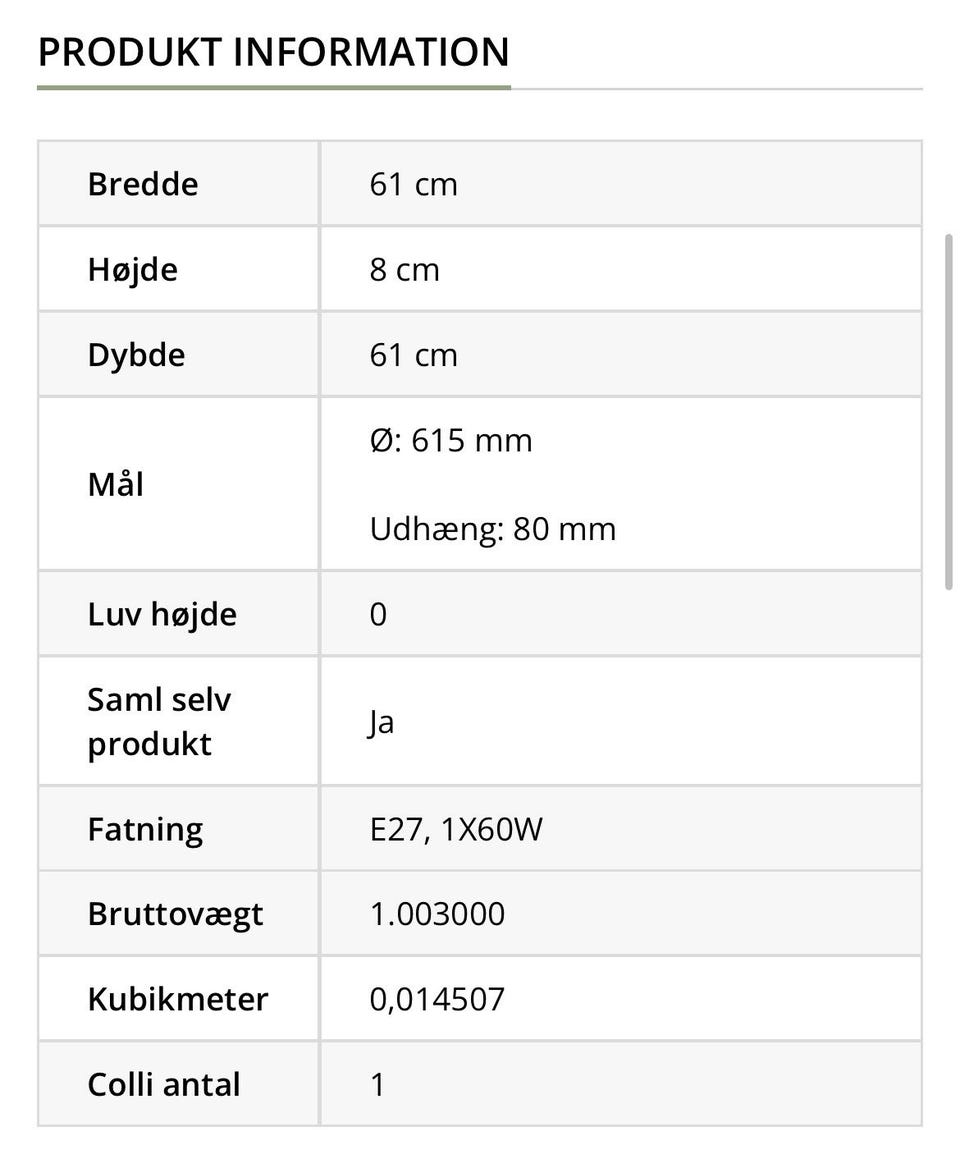Click the vertical scrollbar thumb

coord(949,412)
